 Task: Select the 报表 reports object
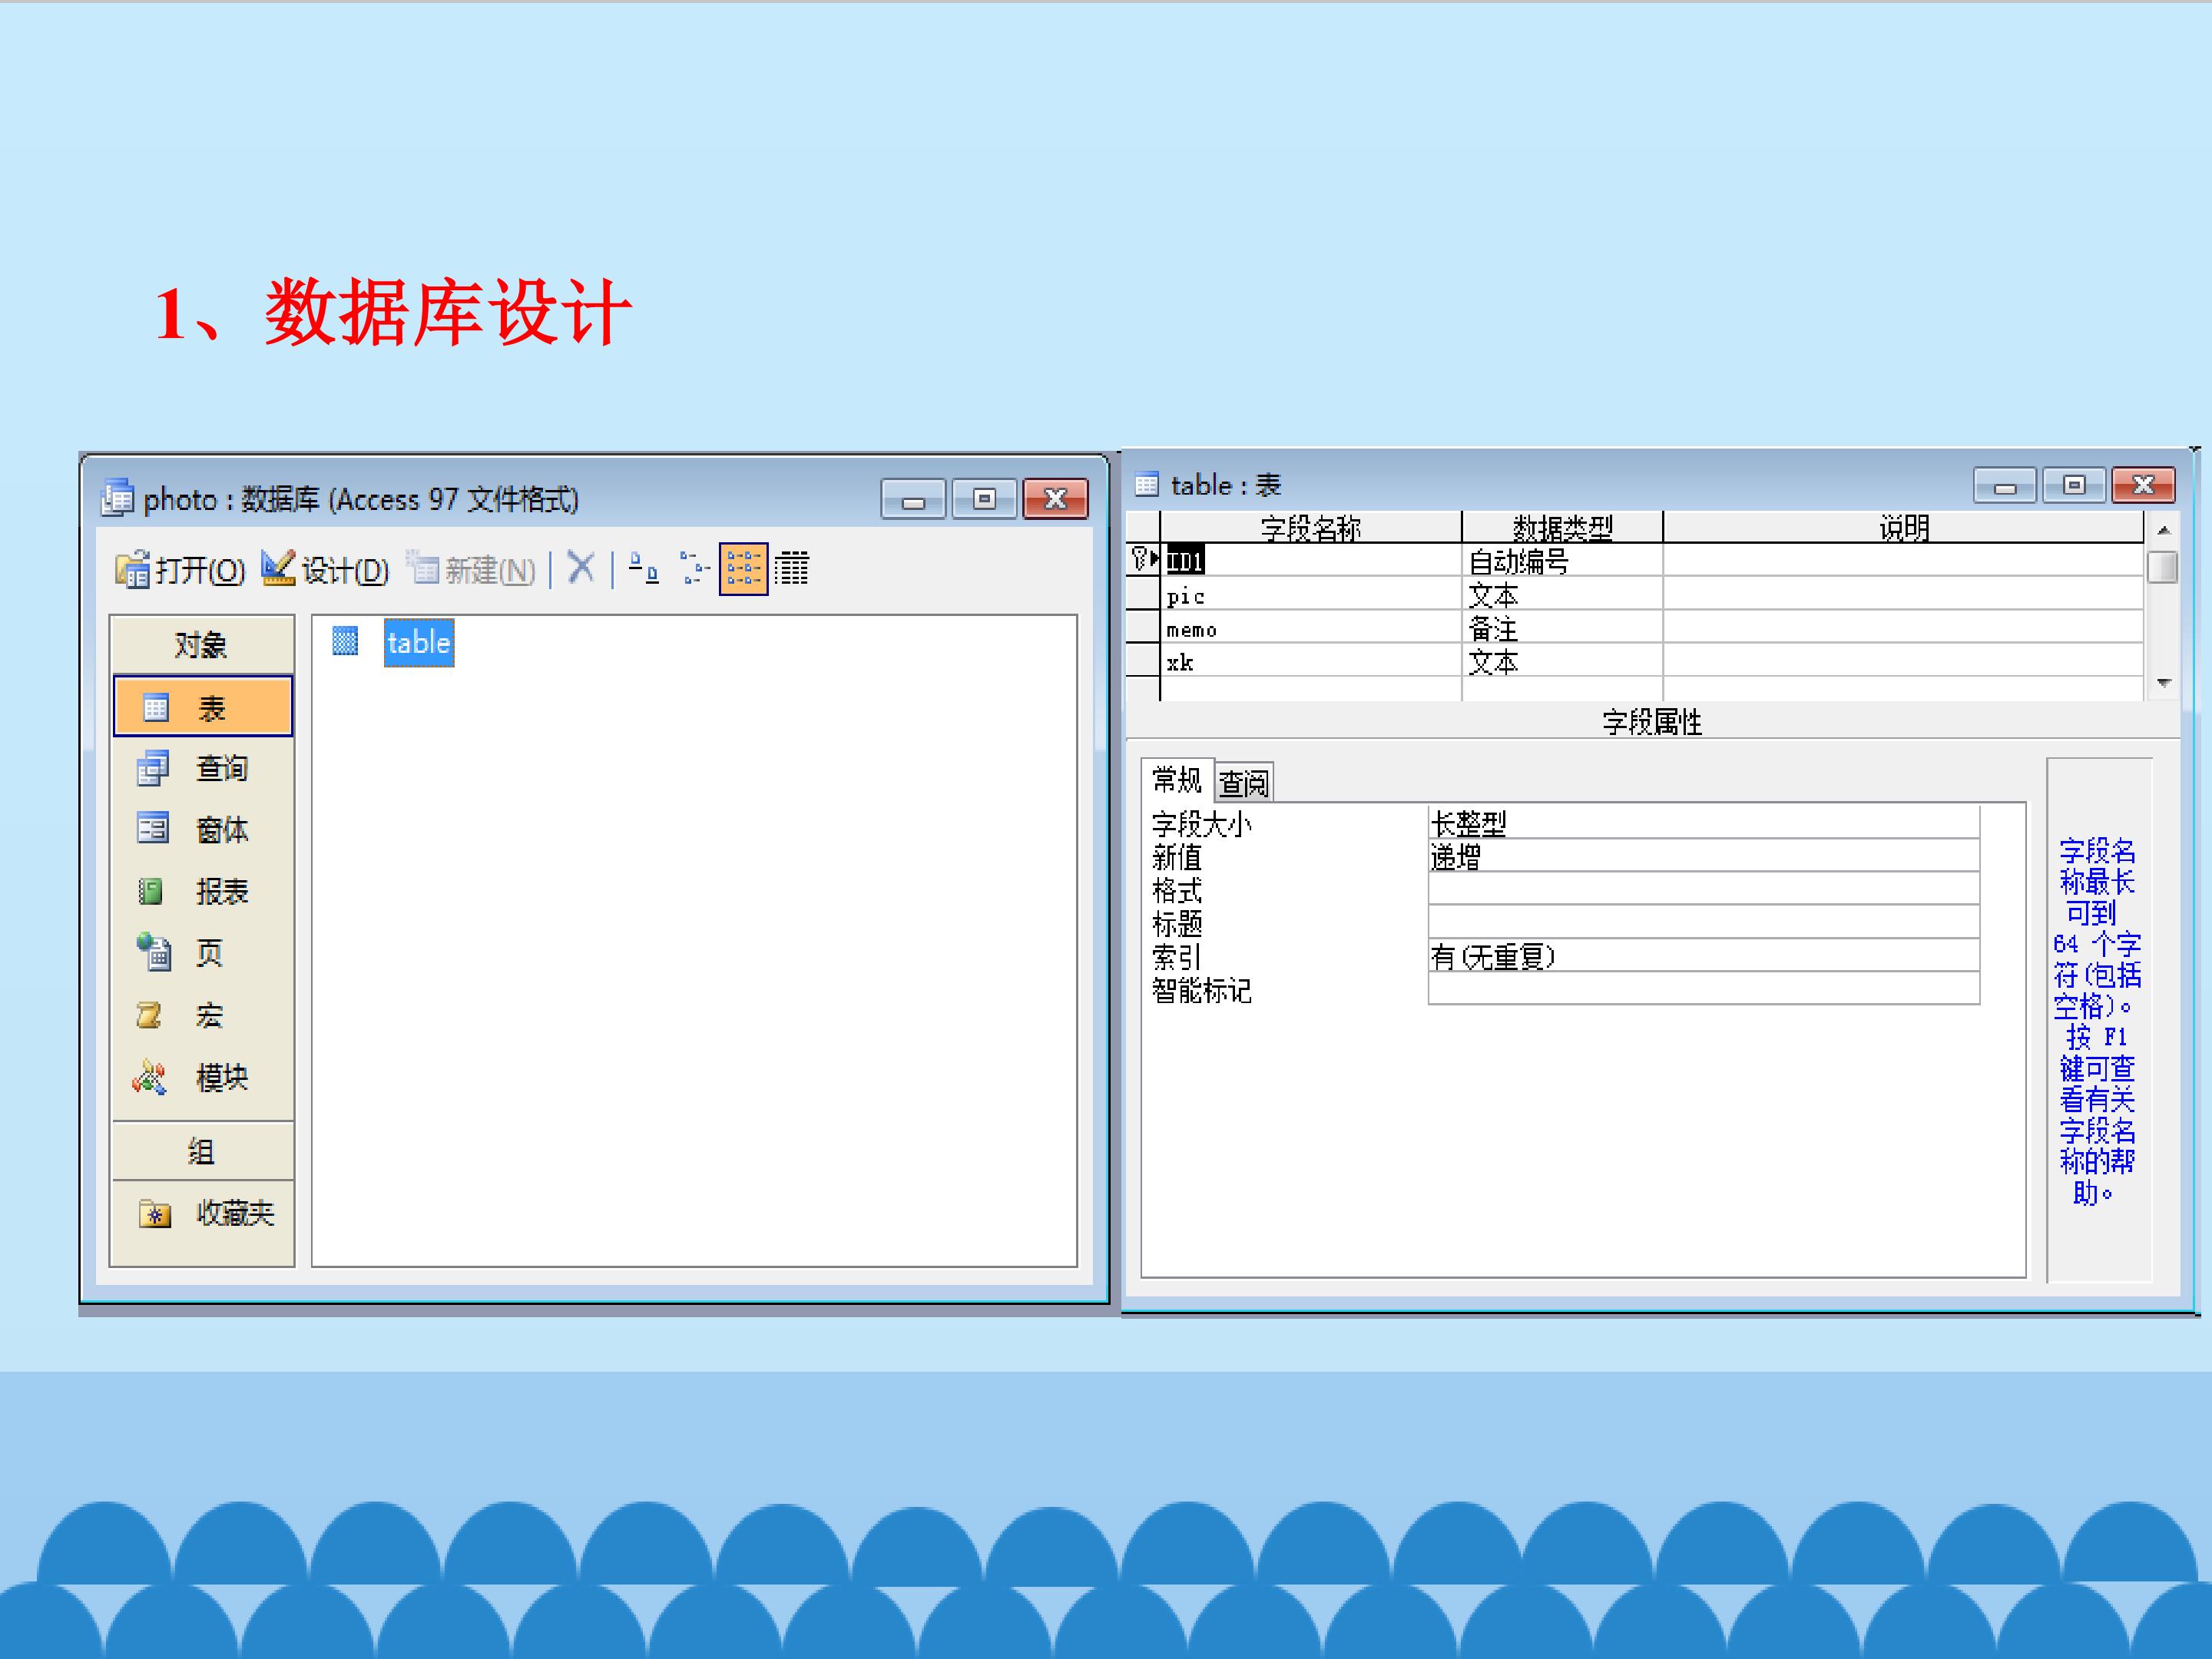point(203,891)
